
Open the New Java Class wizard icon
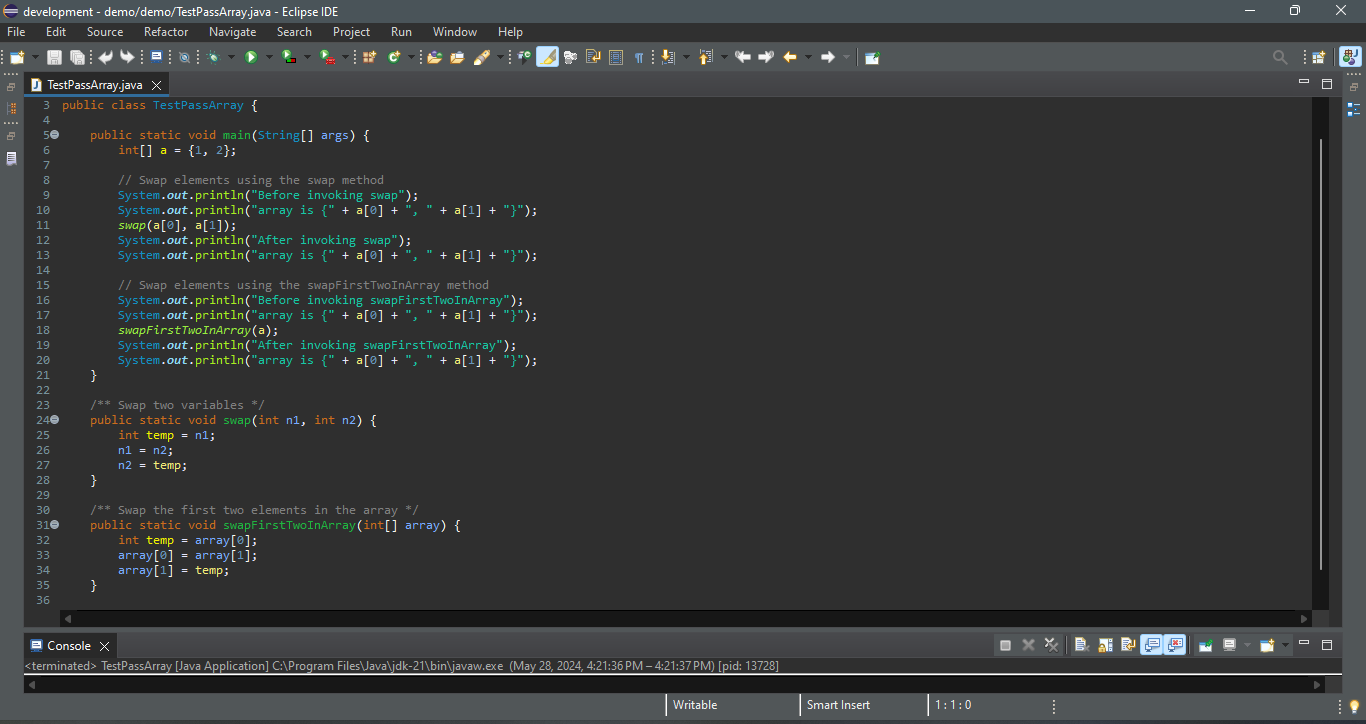394,57
